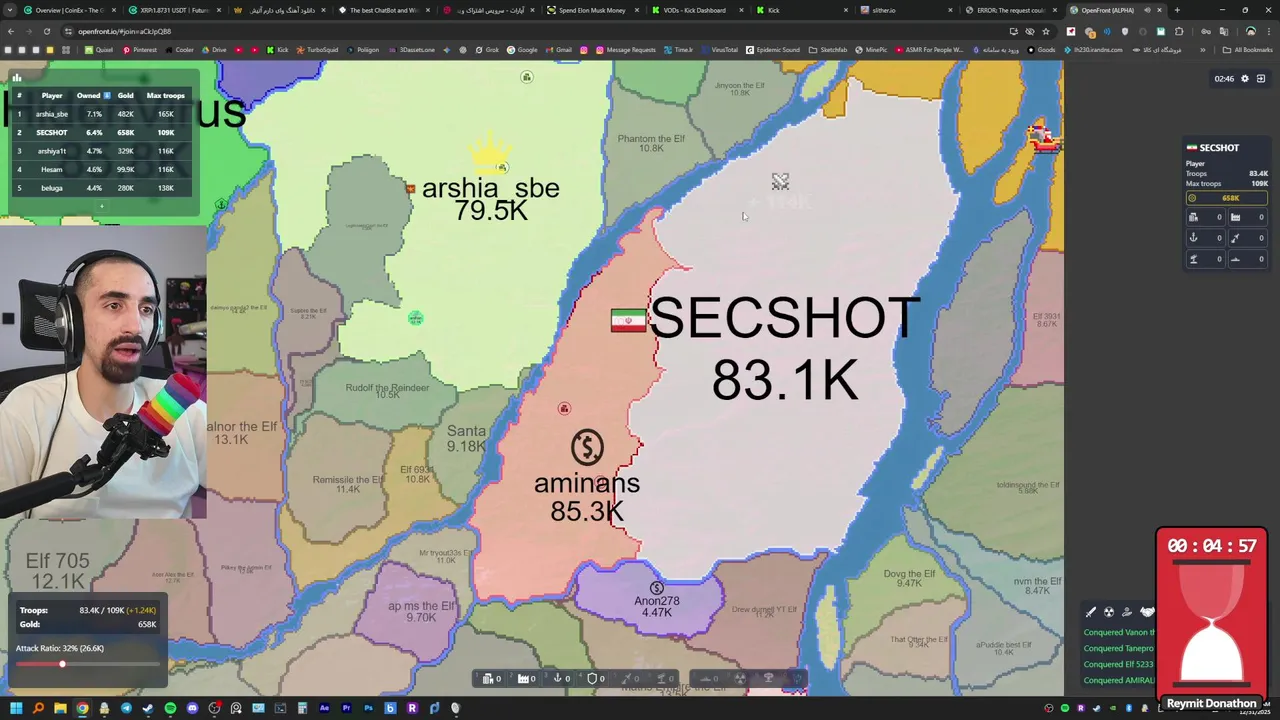
Task: Click warship count in SECSHOT panel
Action: (1249, 259)
